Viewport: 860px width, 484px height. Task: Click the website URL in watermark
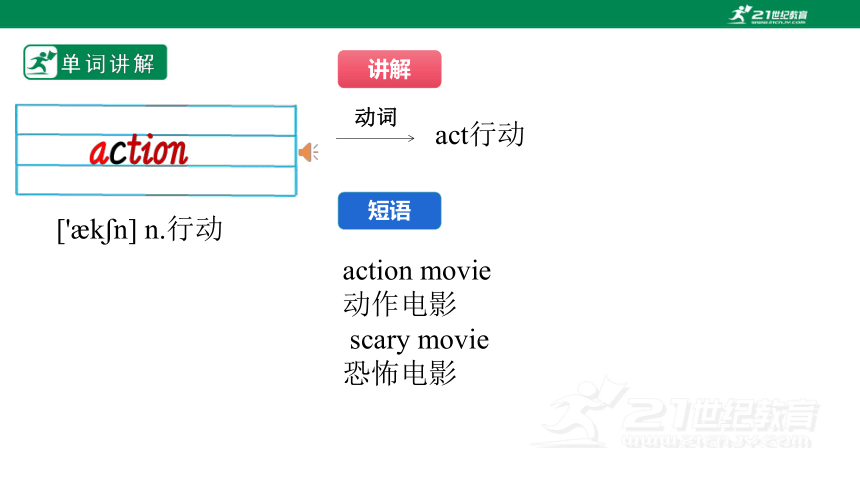[x=716, y=441]
